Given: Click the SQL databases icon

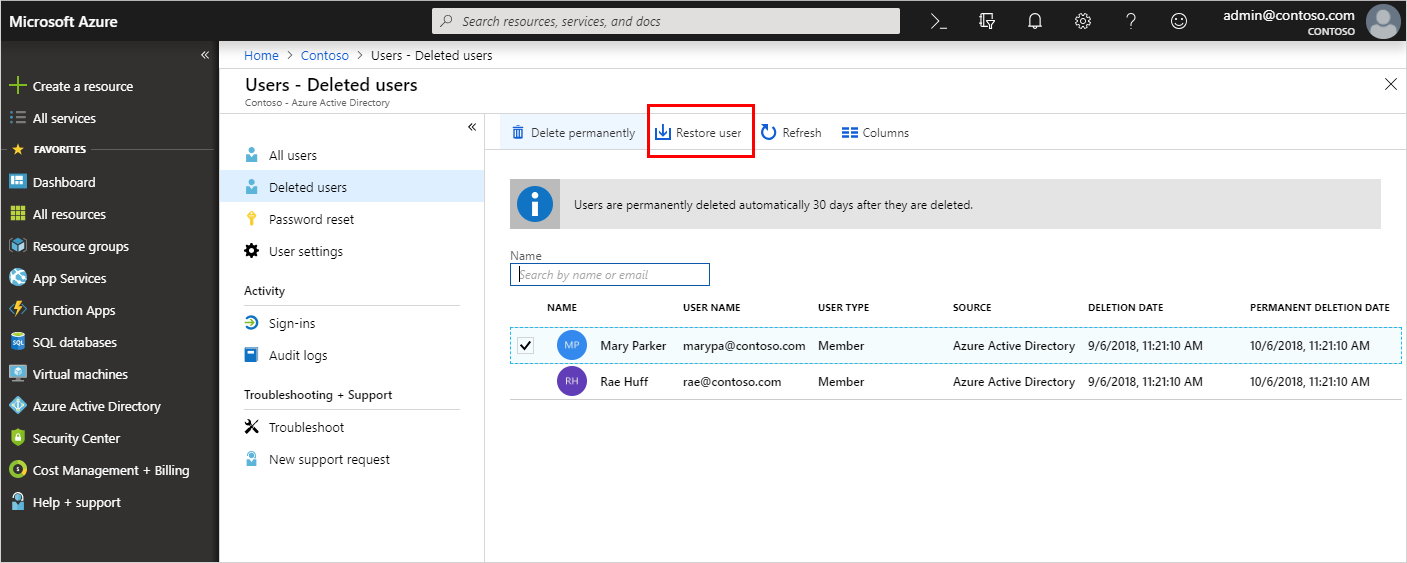Looking at the screenshot, I should 17,342.
